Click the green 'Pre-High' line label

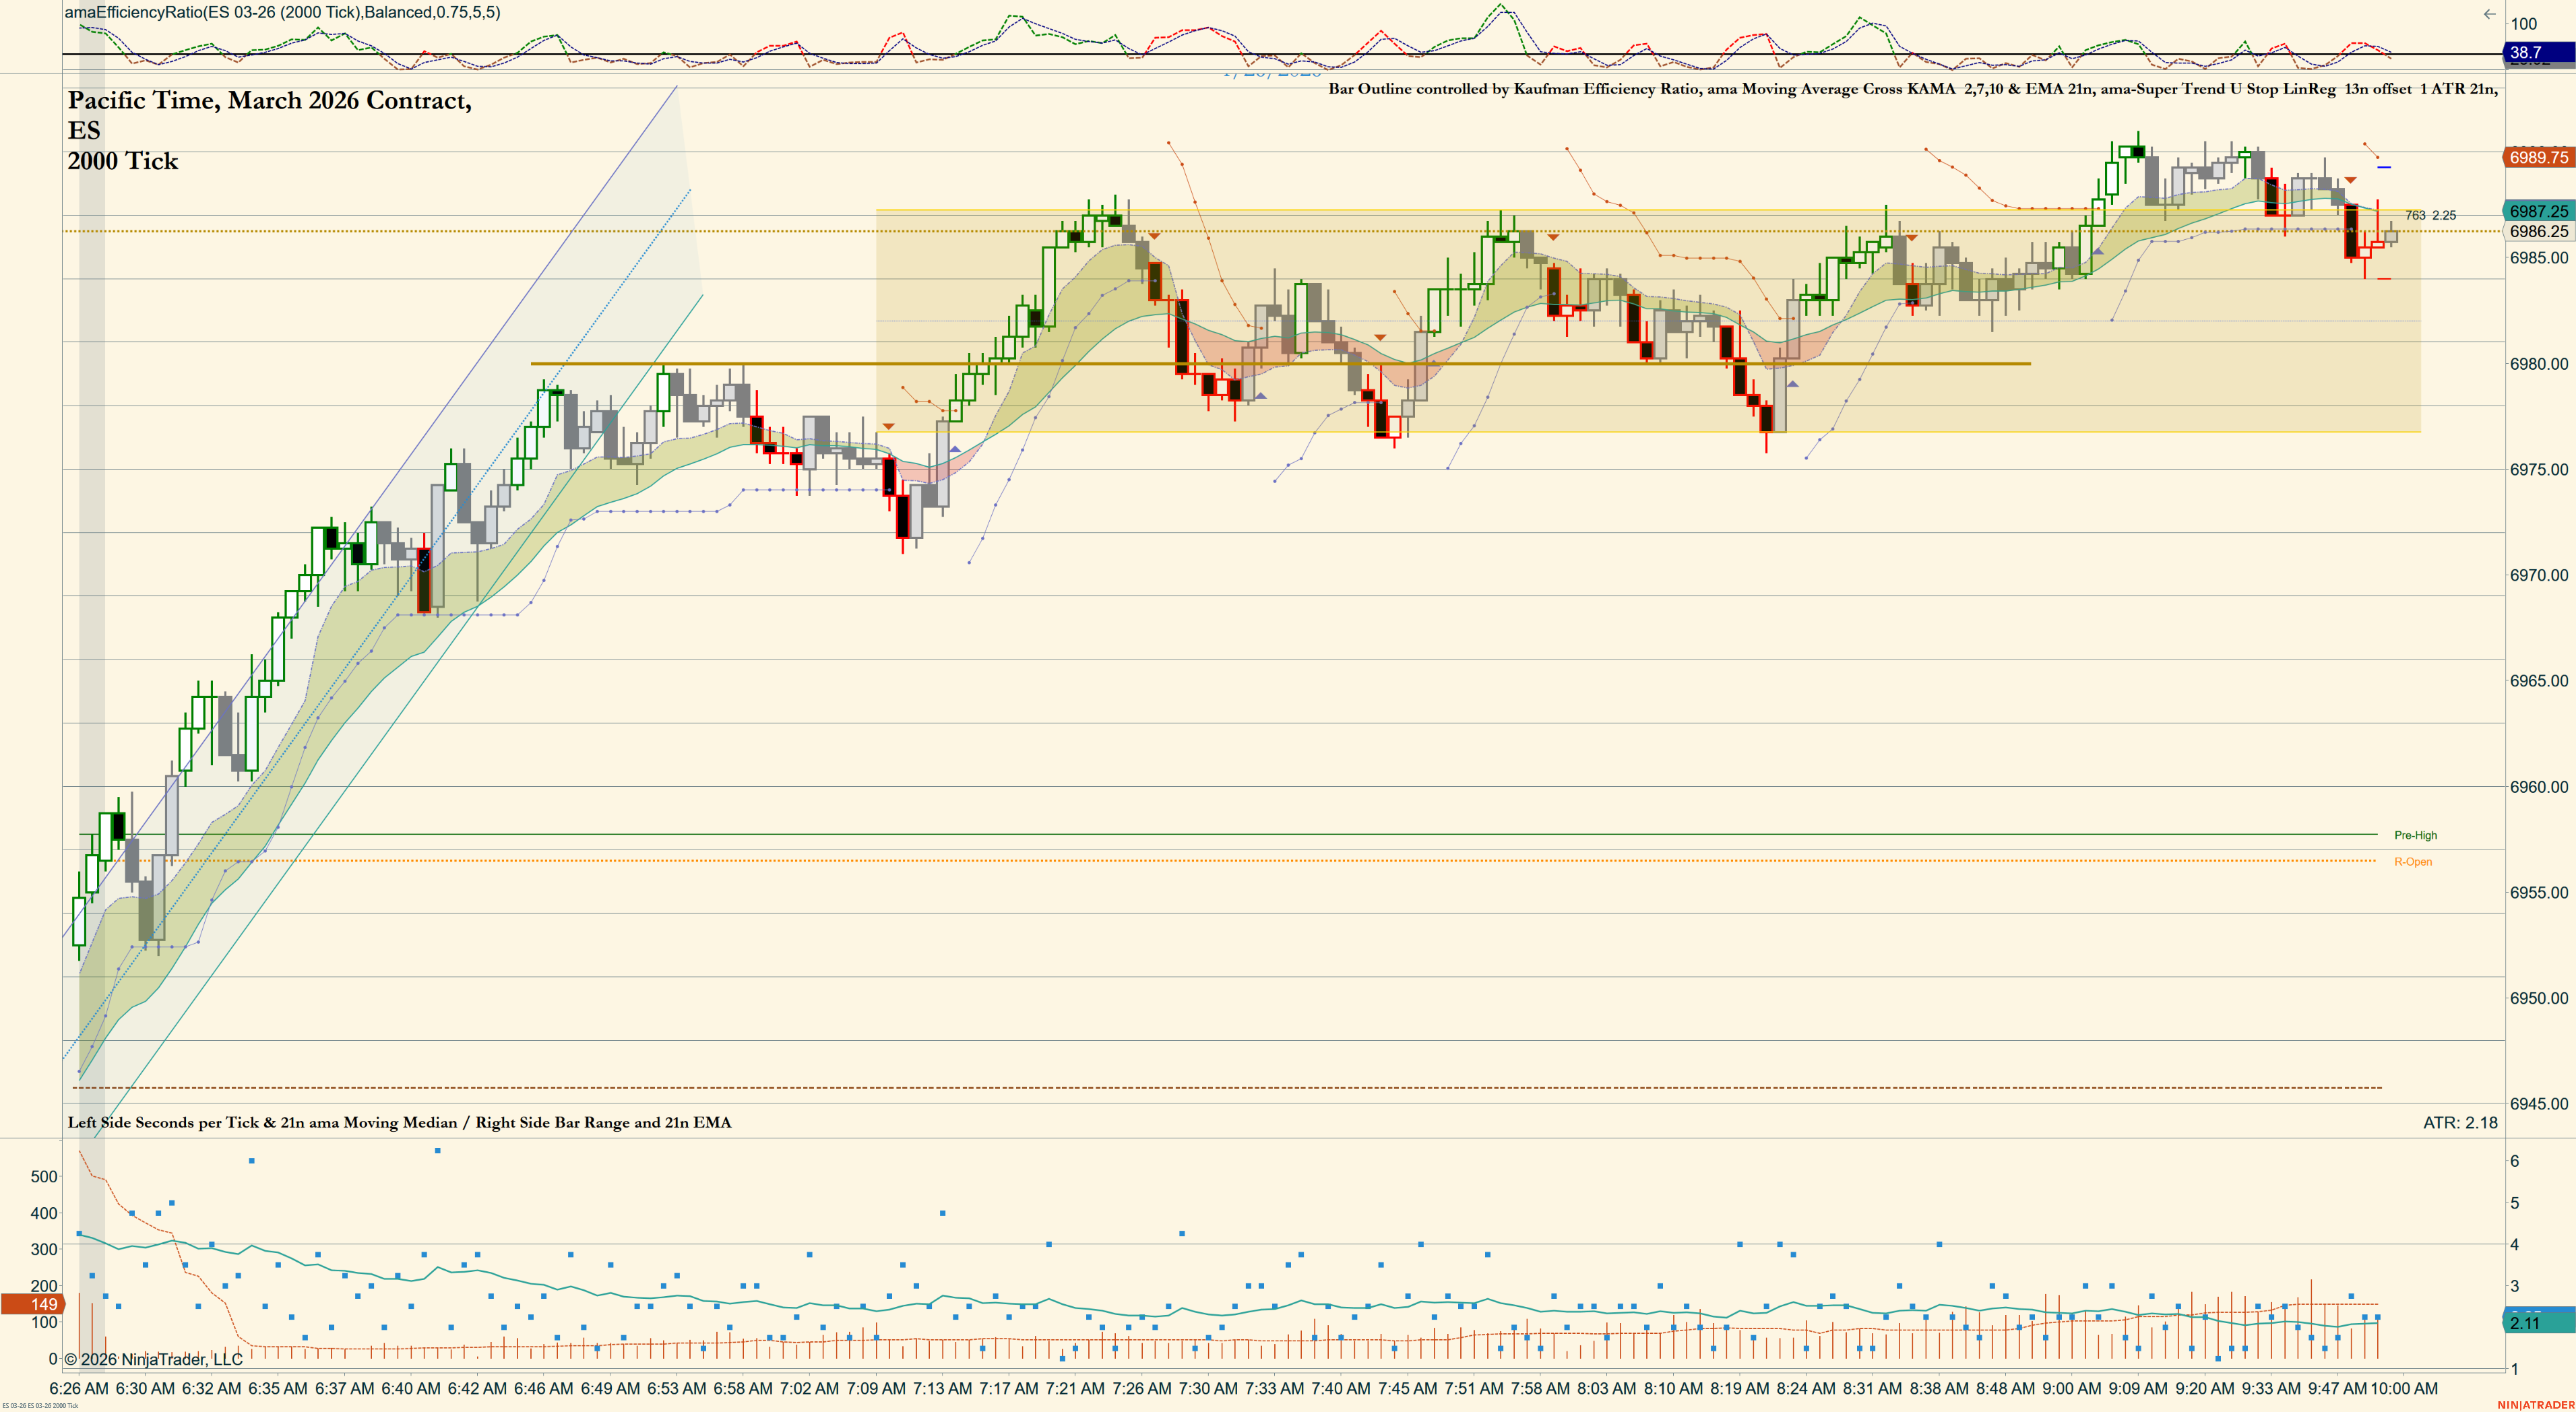[x=2415, y=835]
